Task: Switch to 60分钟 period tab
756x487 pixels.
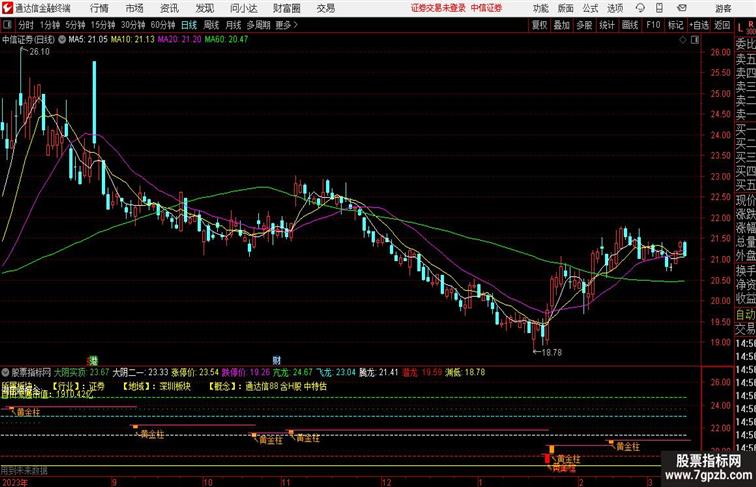Action: 162,25
